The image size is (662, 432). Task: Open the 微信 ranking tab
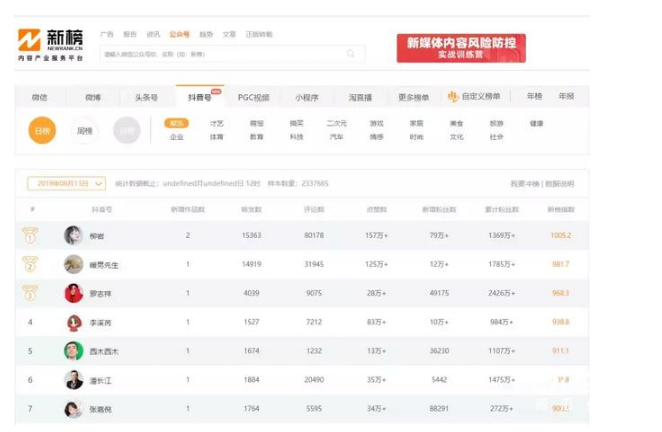(x=39, y=97)
